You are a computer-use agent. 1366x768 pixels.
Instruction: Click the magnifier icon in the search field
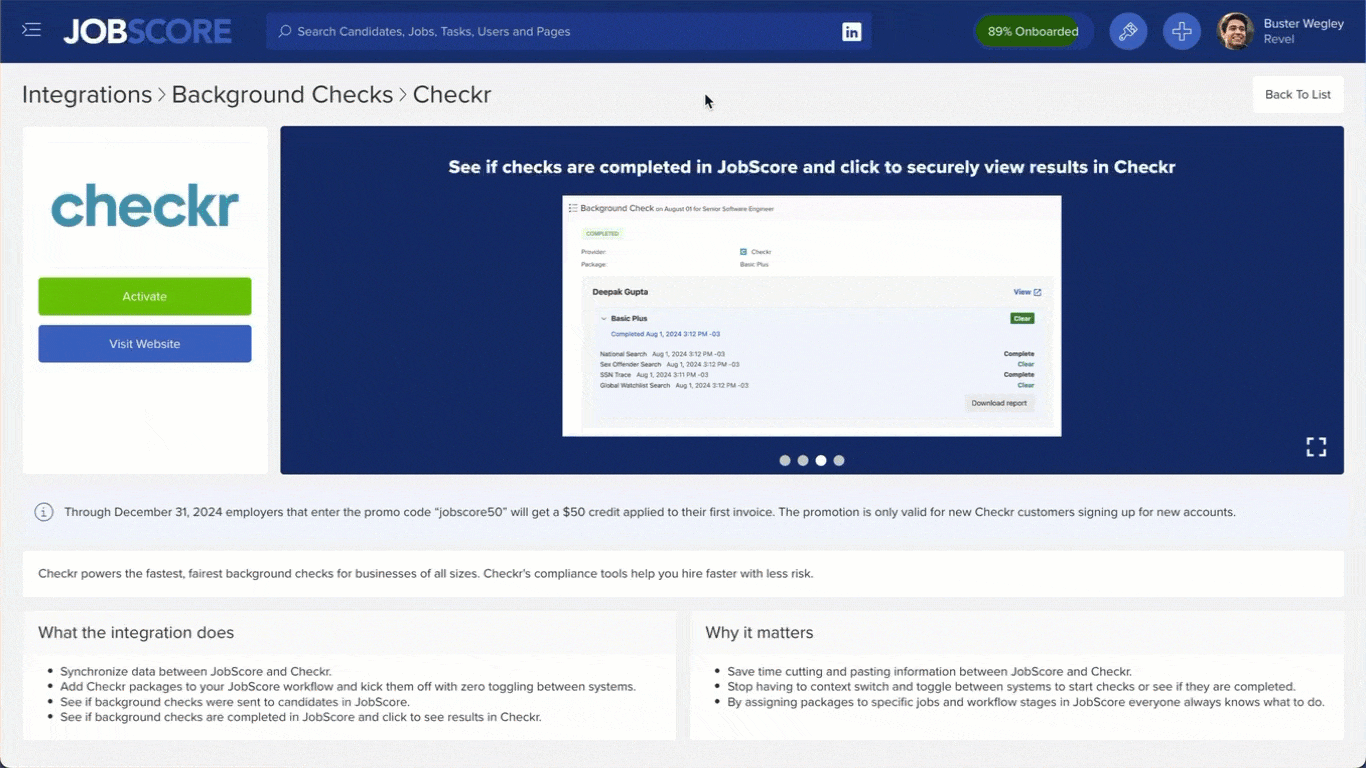pos(284,31)
